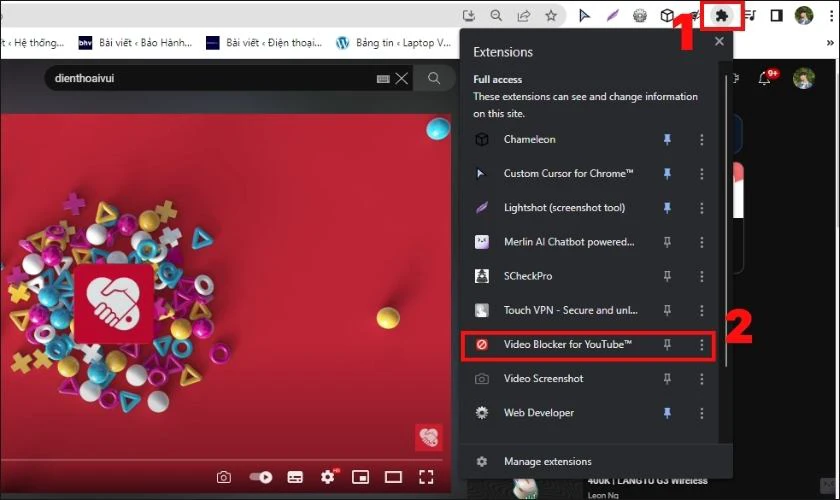Screen dimensions: 840x500
Task: Open more options for Touch VPN extension
Action: tap(702, 310)
